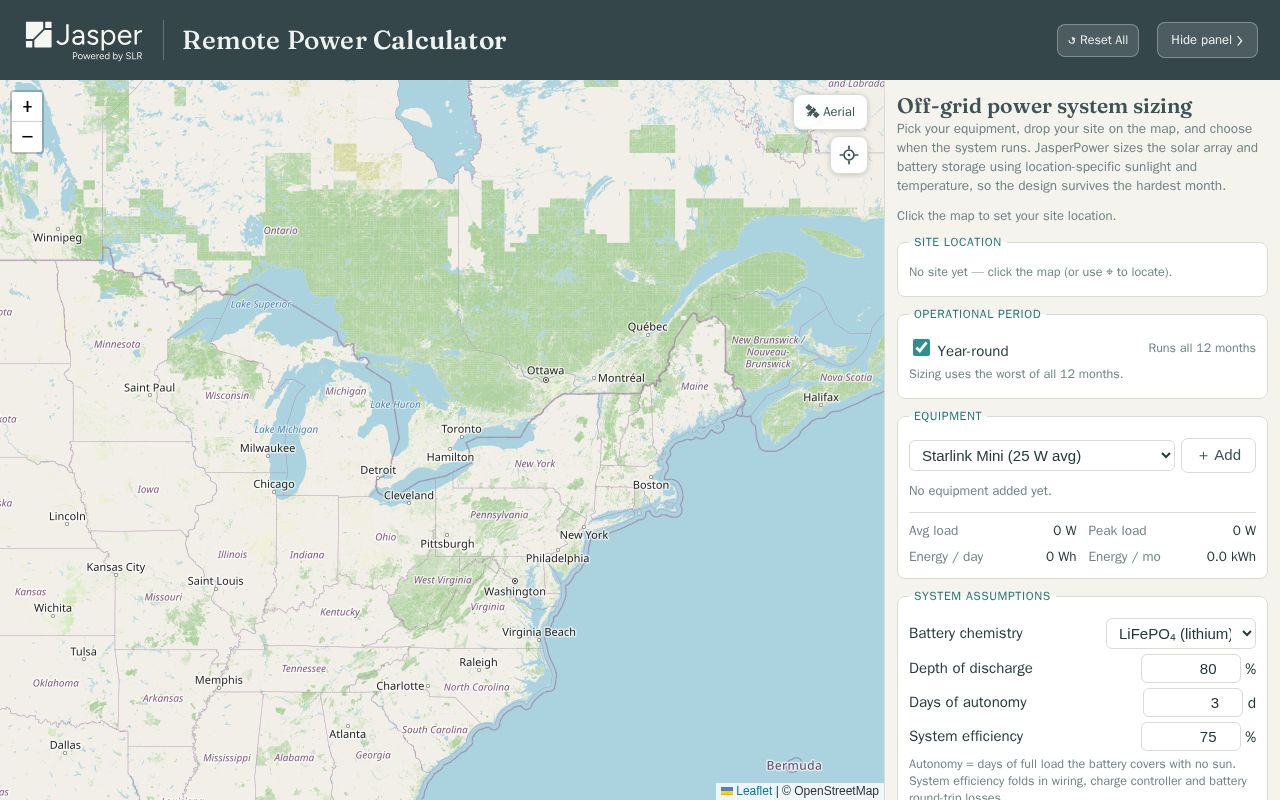Open the Battery chemistry dropdown

pos(1181,633)
